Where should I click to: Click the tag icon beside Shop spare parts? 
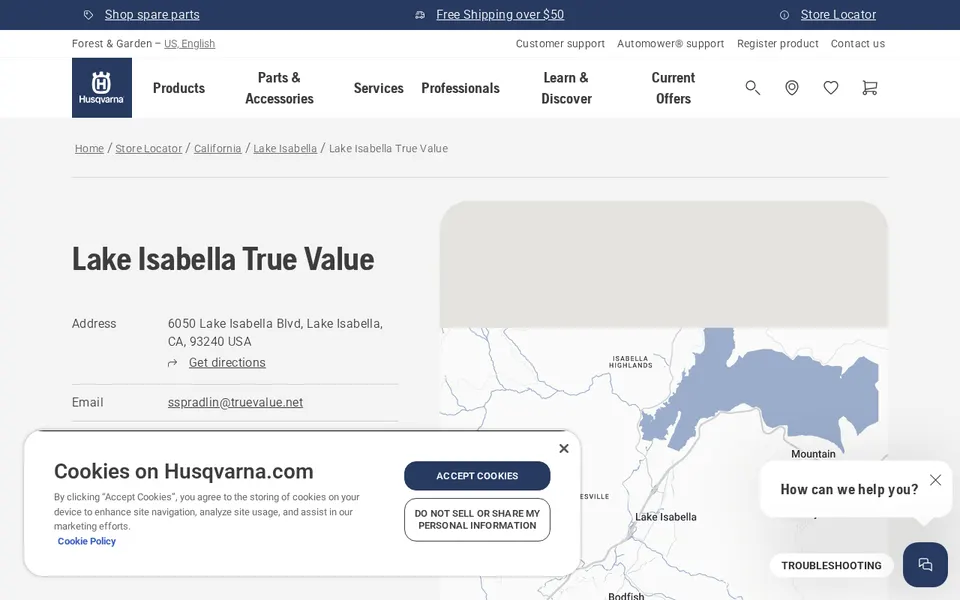click(x=89, y=15)
